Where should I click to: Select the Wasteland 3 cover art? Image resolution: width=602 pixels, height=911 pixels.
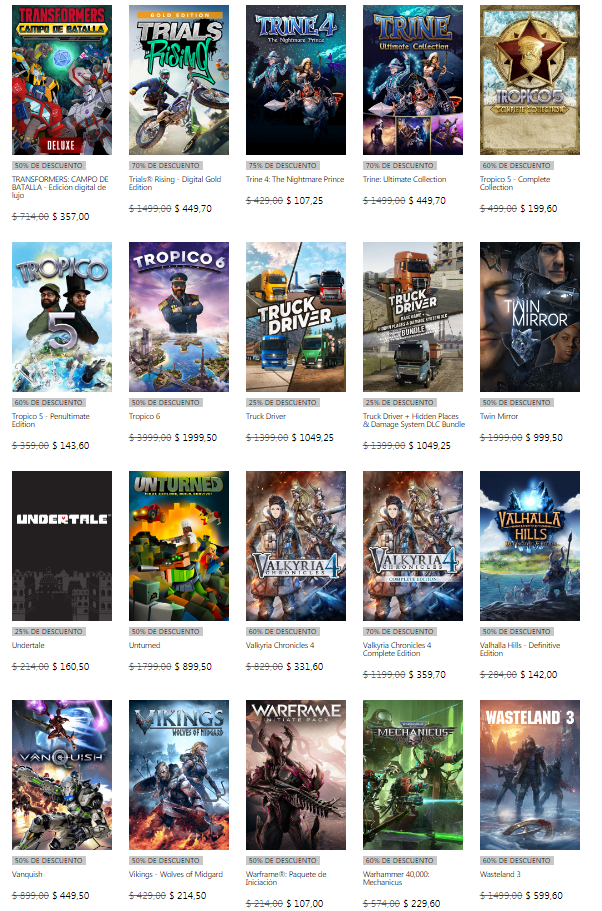[530, 775]
